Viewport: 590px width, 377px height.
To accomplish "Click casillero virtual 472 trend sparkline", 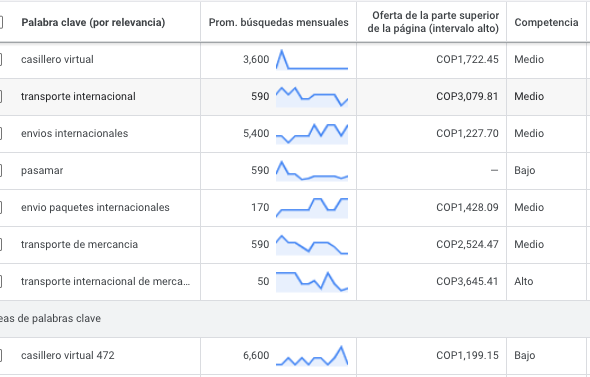I will click(312, 356).
